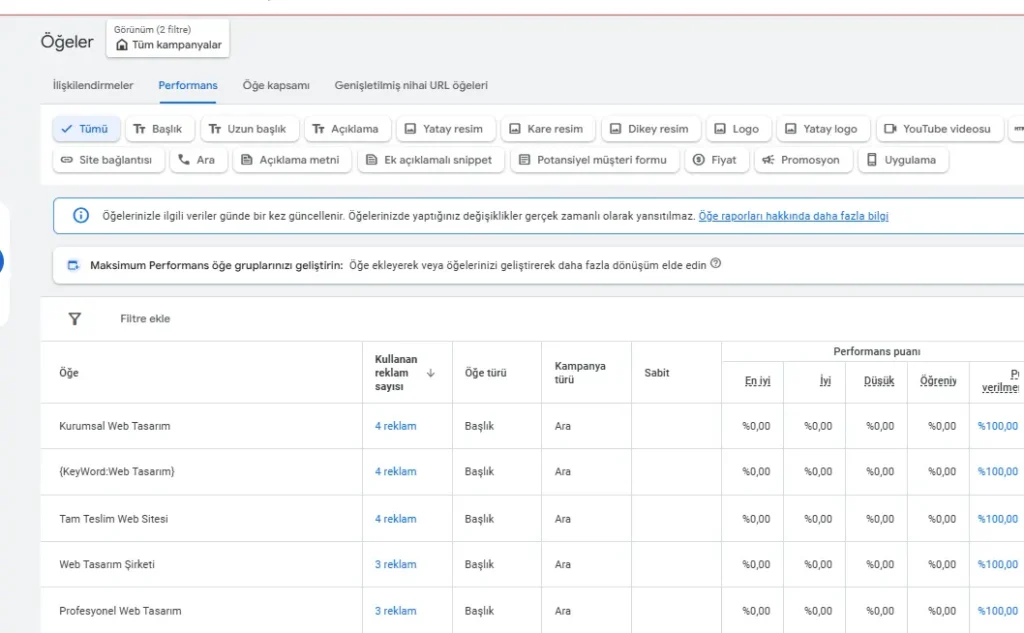The width and height of the screenshot is (1024, 633).
Task: Click the info icon in the notice banner
Action: (81, 216)
